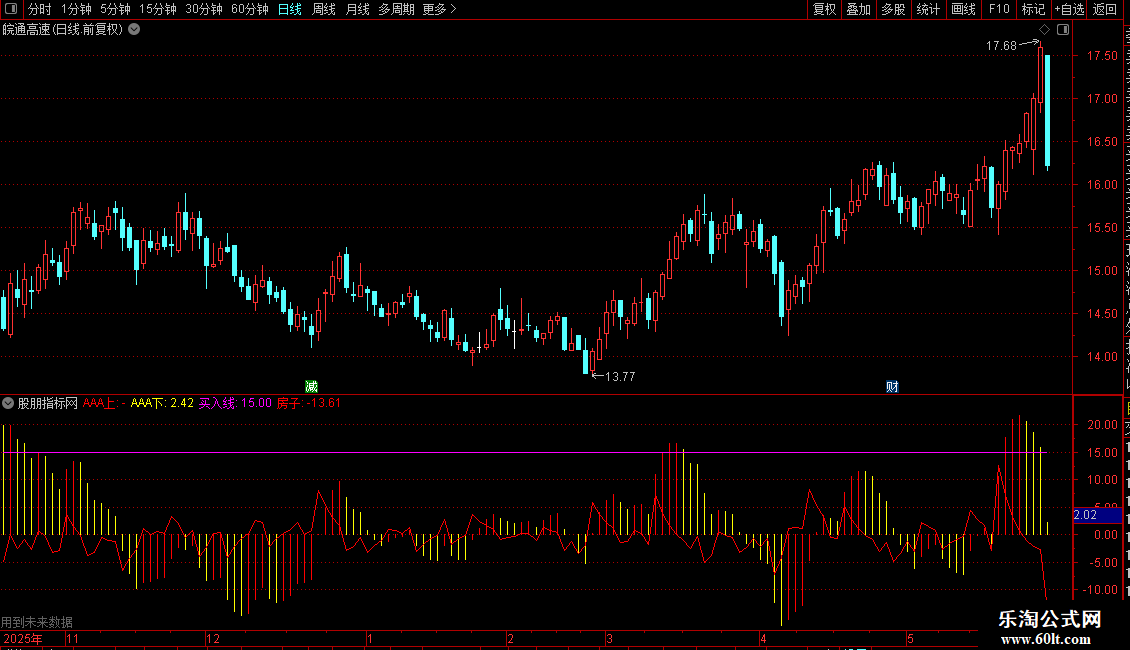Screen dimensions: 1130x650
Task: Click the 20.00 indicator axis label
Action: (x=1102, y=425)
